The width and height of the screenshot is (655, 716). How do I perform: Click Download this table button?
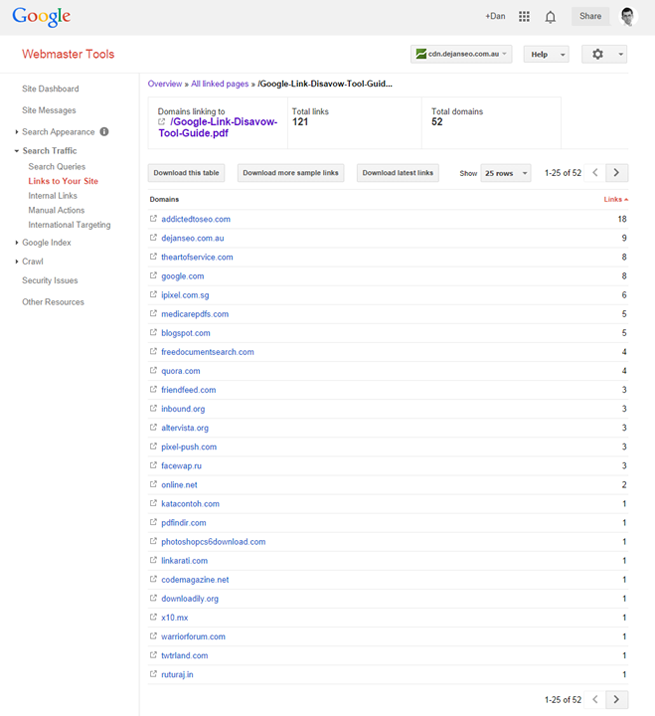[x=186, y=173]
